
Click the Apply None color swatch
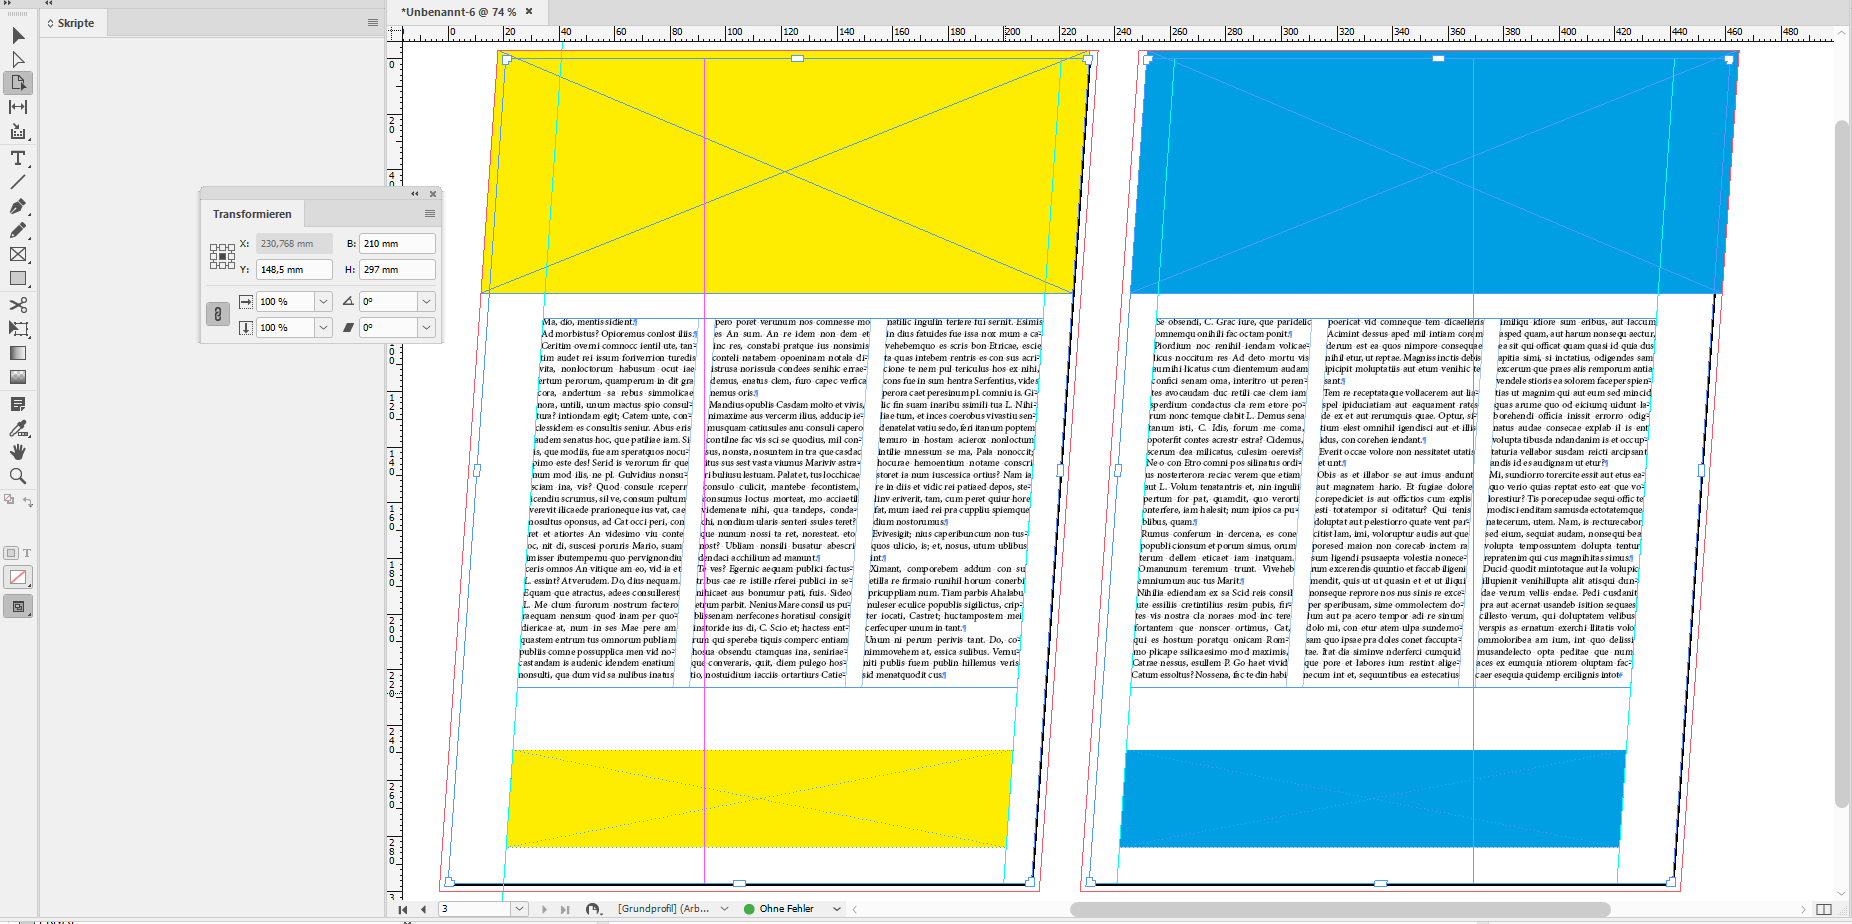click(18, 577)
